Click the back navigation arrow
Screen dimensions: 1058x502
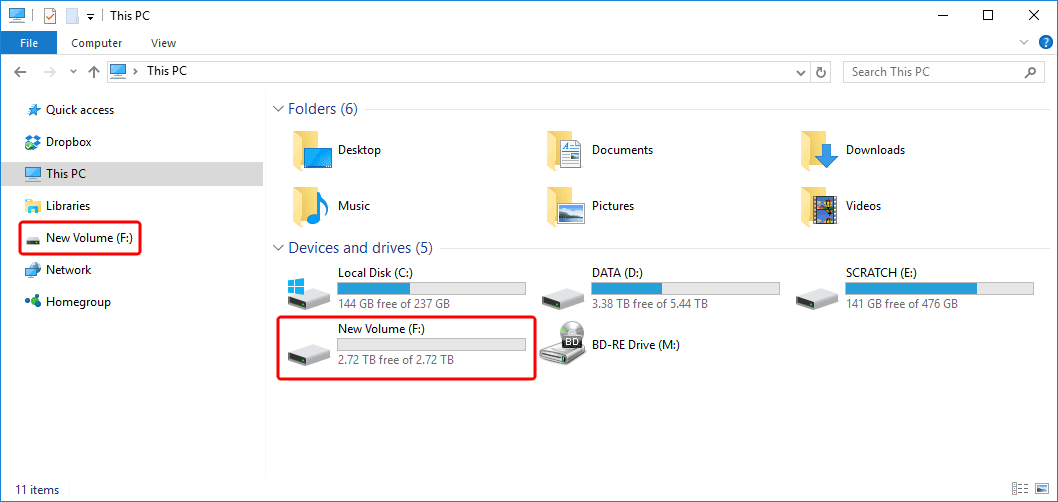[x=21, y=72]
